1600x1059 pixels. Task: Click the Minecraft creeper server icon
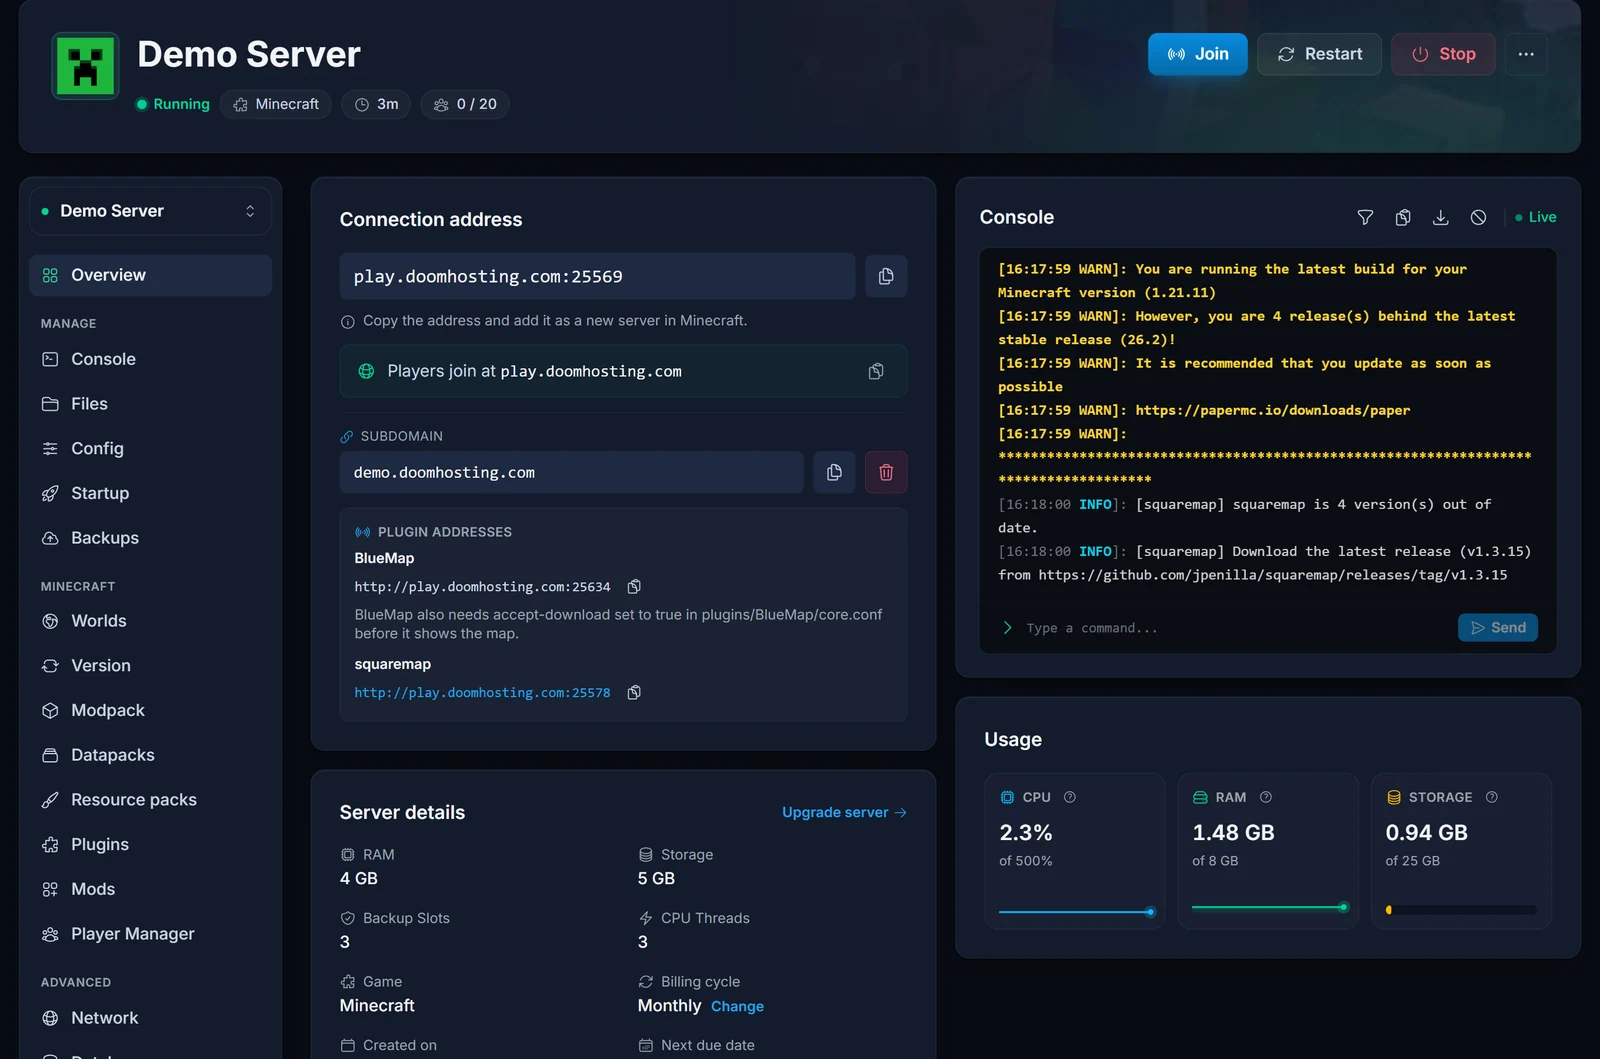click(85, 66)
